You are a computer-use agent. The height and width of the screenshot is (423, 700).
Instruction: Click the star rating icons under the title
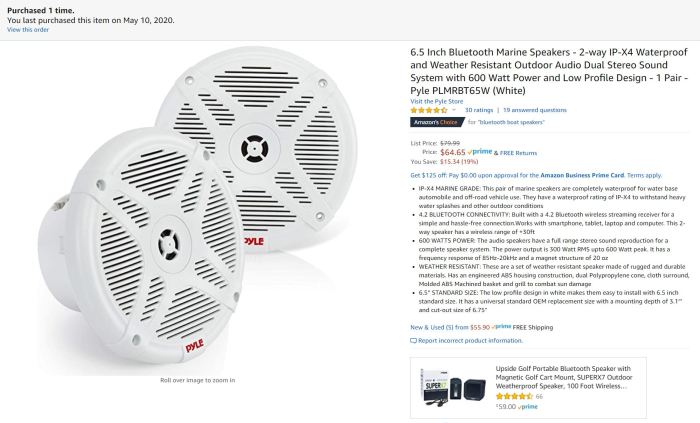[430, 110]
